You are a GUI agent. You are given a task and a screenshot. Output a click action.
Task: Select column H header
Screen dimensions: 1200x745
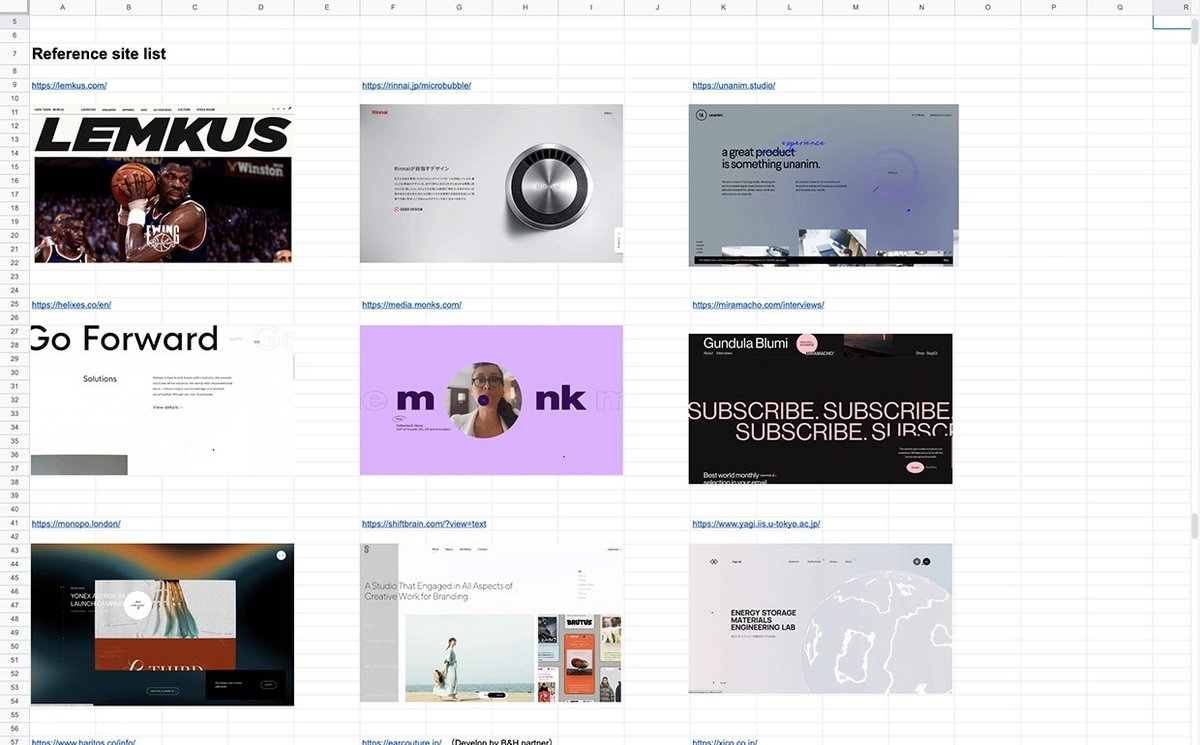(525, 7)
